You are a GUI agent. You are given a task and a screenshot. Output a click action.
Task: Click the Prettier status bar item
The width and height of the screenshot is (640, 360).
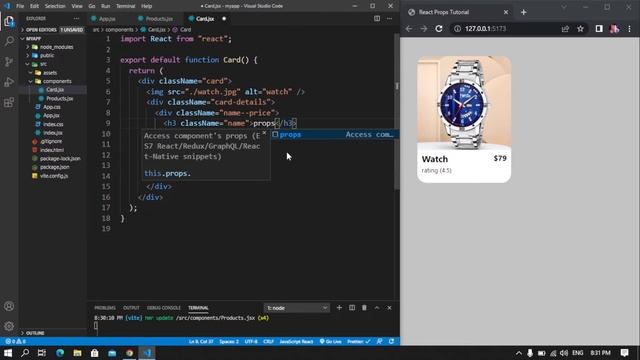[x=358, y=341]
